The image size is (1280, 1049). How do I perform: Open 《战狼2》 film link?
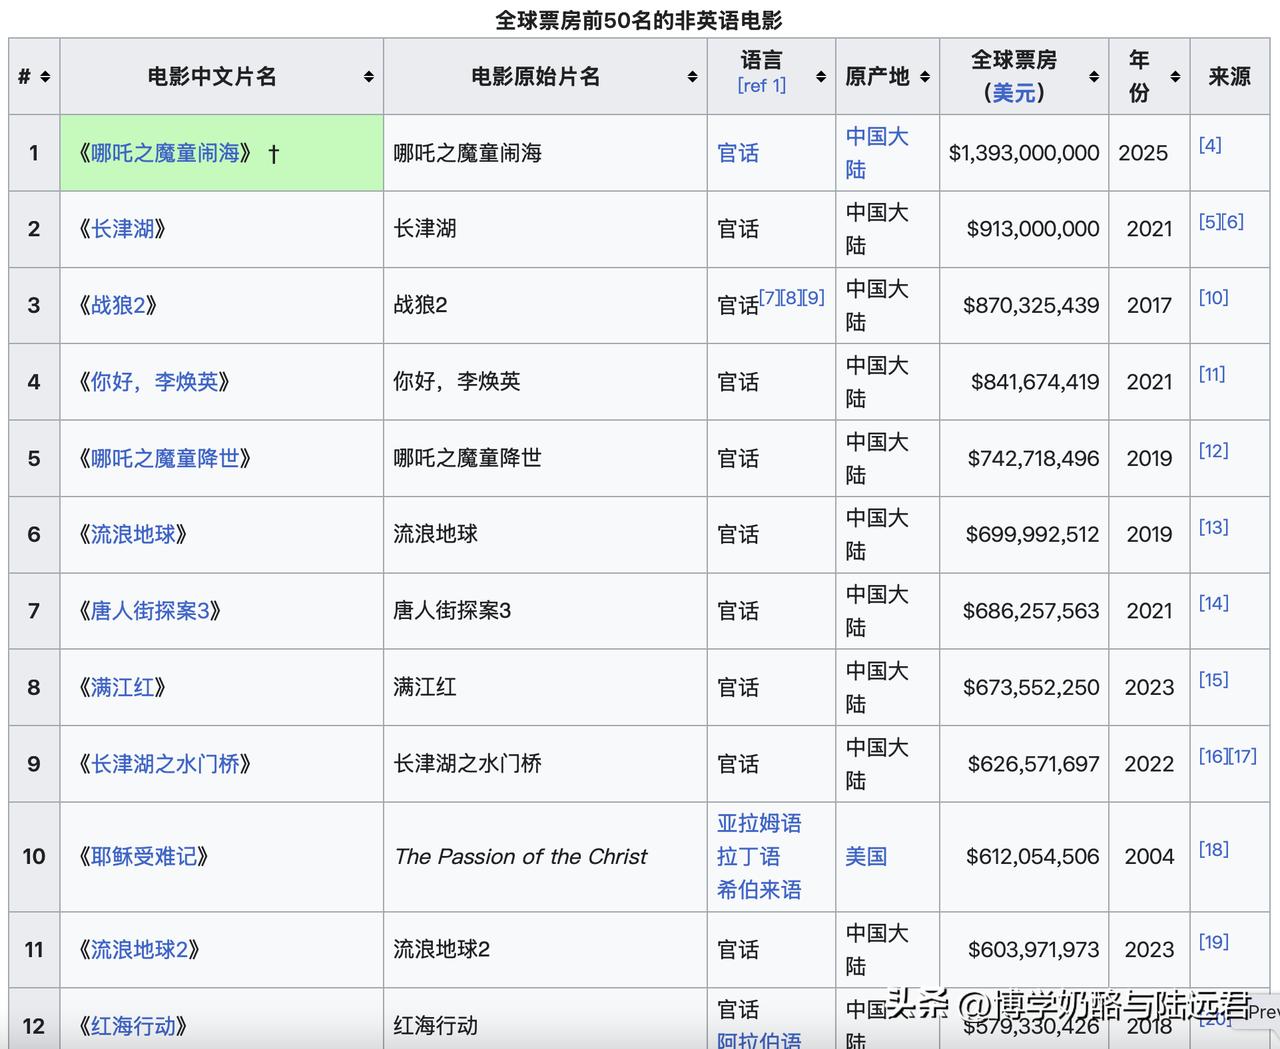pos(119,305)
